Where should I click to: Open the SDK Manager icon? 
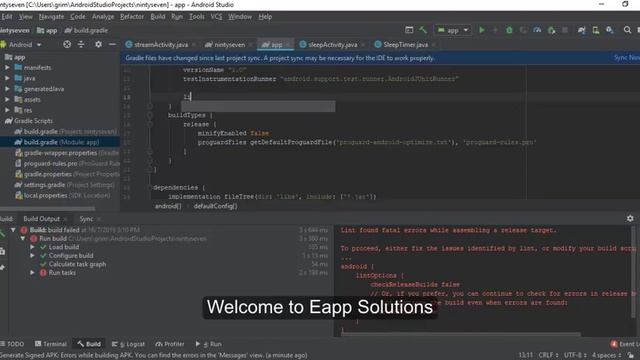610,30
